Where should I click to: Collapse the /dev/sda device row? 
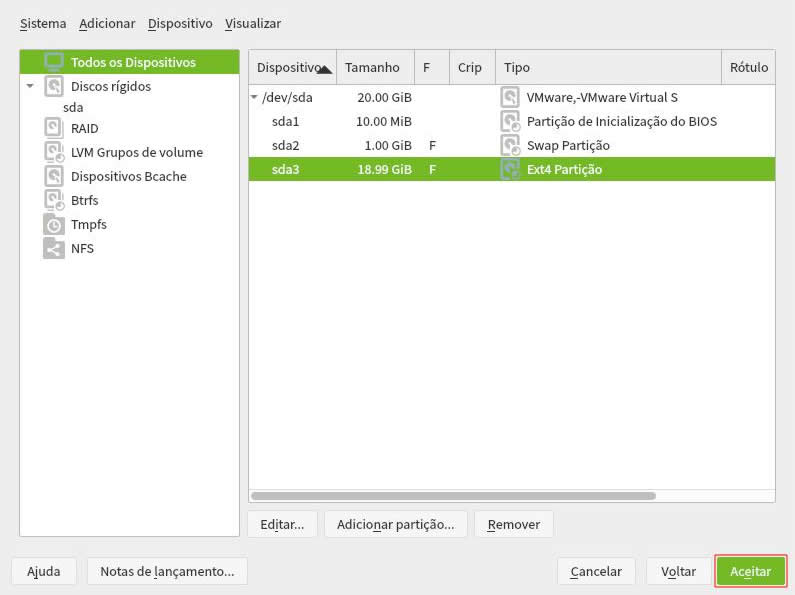(254, 98)
